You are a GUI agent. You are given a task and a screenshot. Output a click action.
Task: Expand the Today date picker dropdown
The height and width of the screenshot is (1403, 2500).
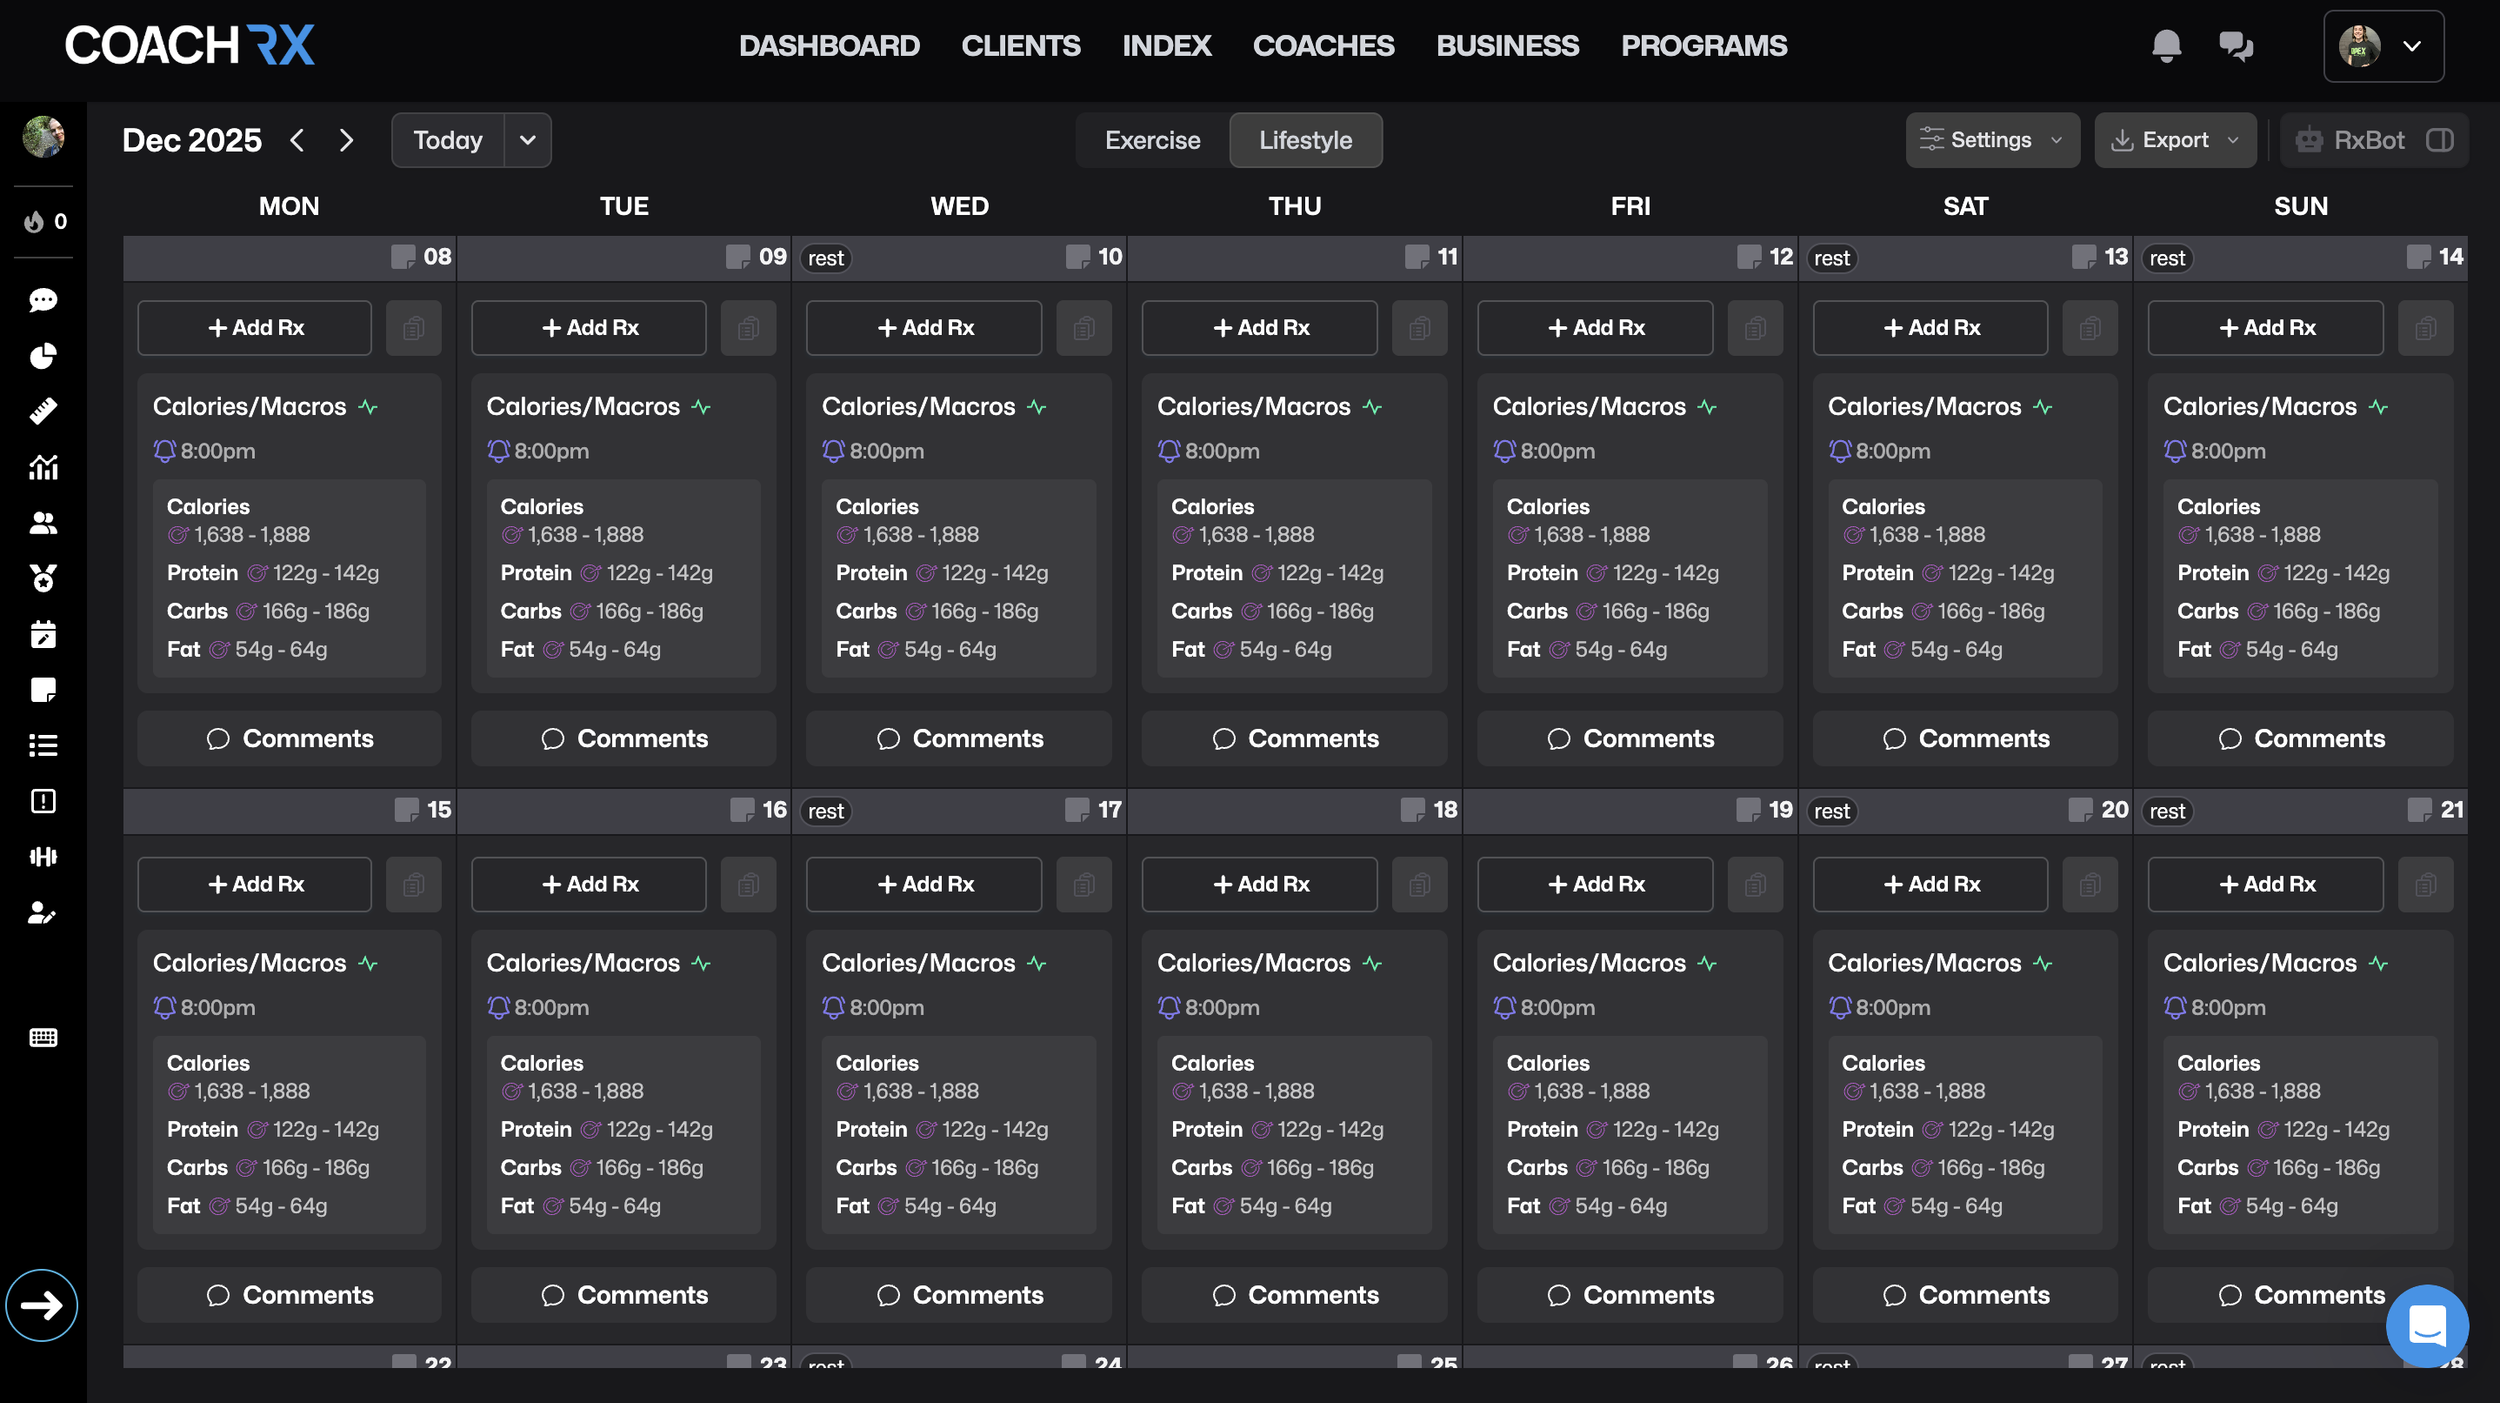527,140
